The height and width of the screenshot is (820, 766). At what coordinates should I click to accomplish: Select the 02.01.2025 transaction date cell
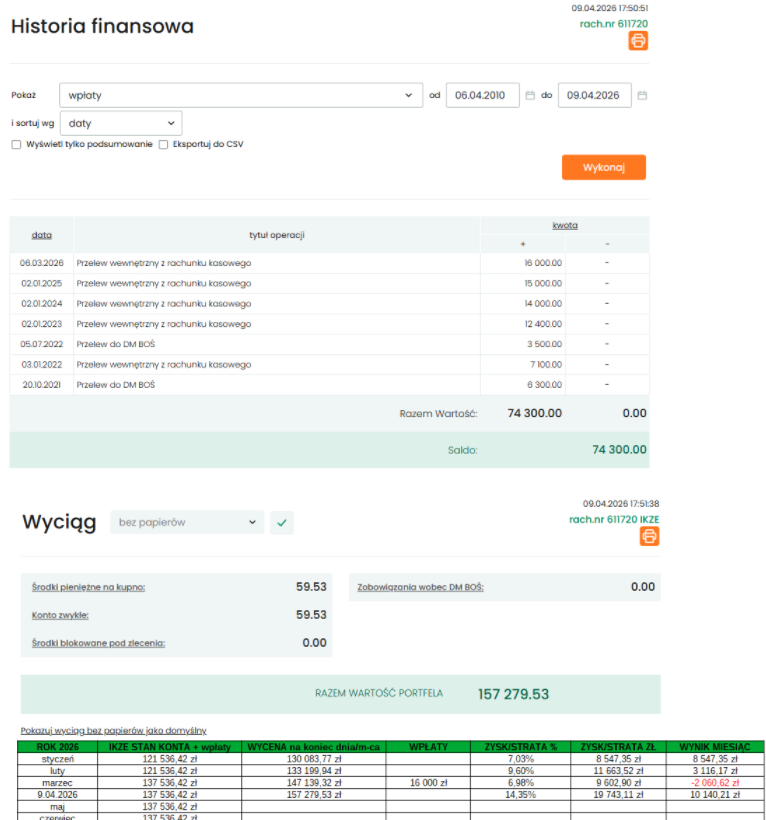(x=41, y=283)
